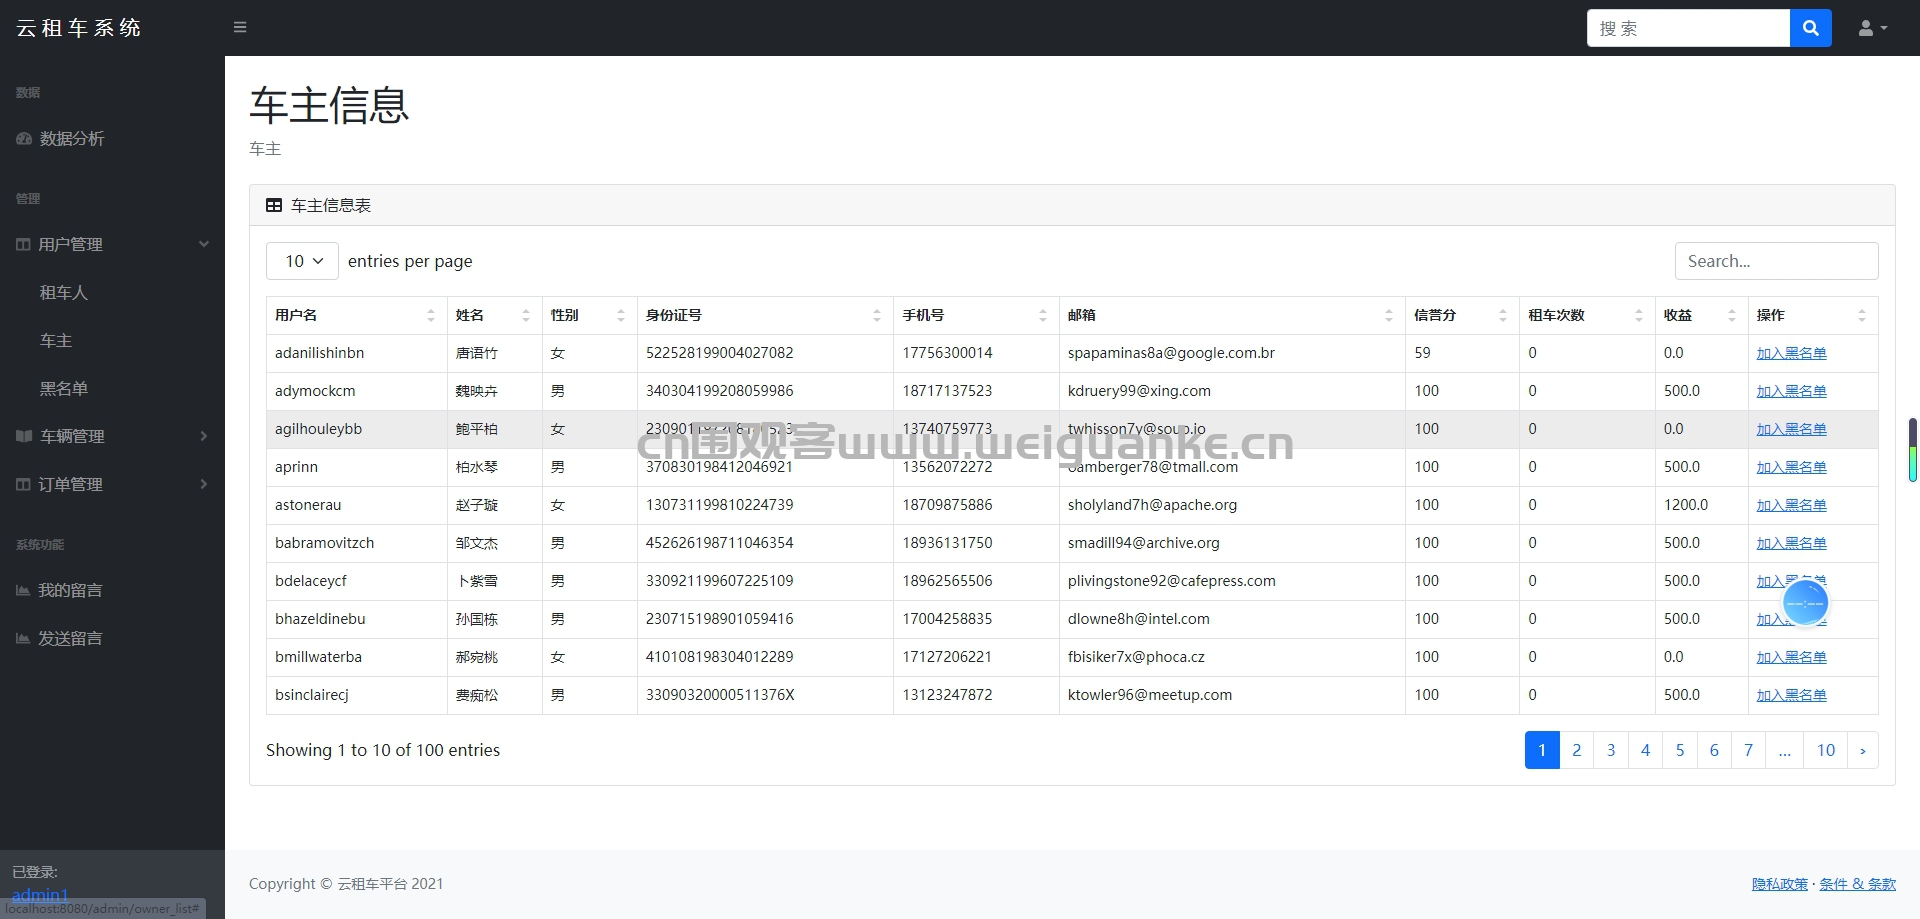Viewport: 1920px width, 919px height.
Task: Click the 车辆管理 book icon
Action: [x=24, y=436]
